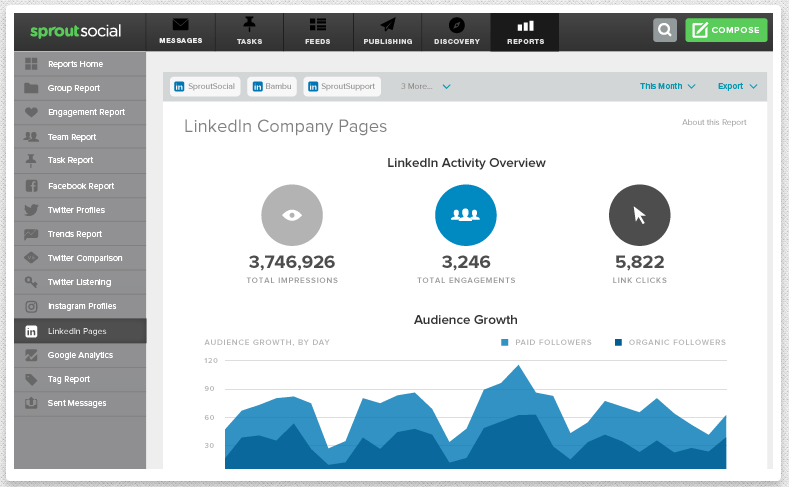Click the Audience Growth, By Day label

tap(267, 343)
